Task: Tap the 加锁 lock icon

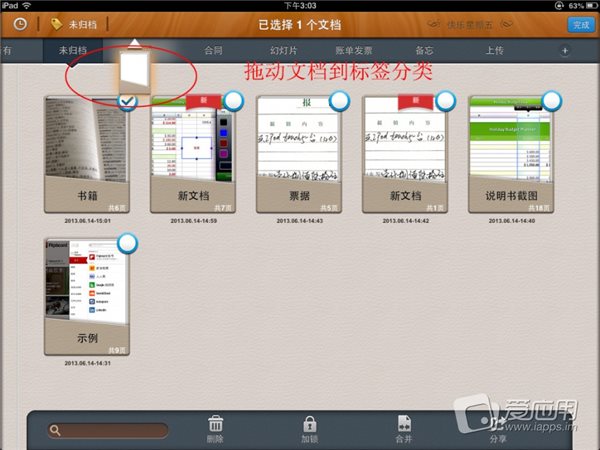Action: (x=310, y=424)
